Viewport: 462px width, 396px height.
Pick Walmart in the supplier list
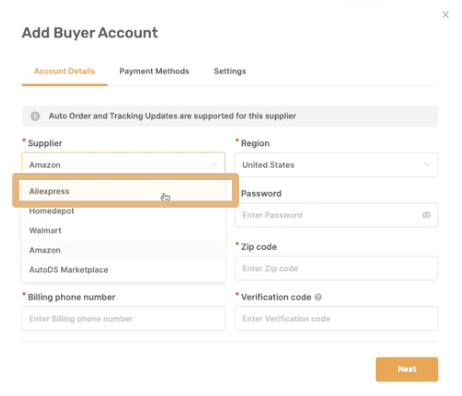click(123, 230)
